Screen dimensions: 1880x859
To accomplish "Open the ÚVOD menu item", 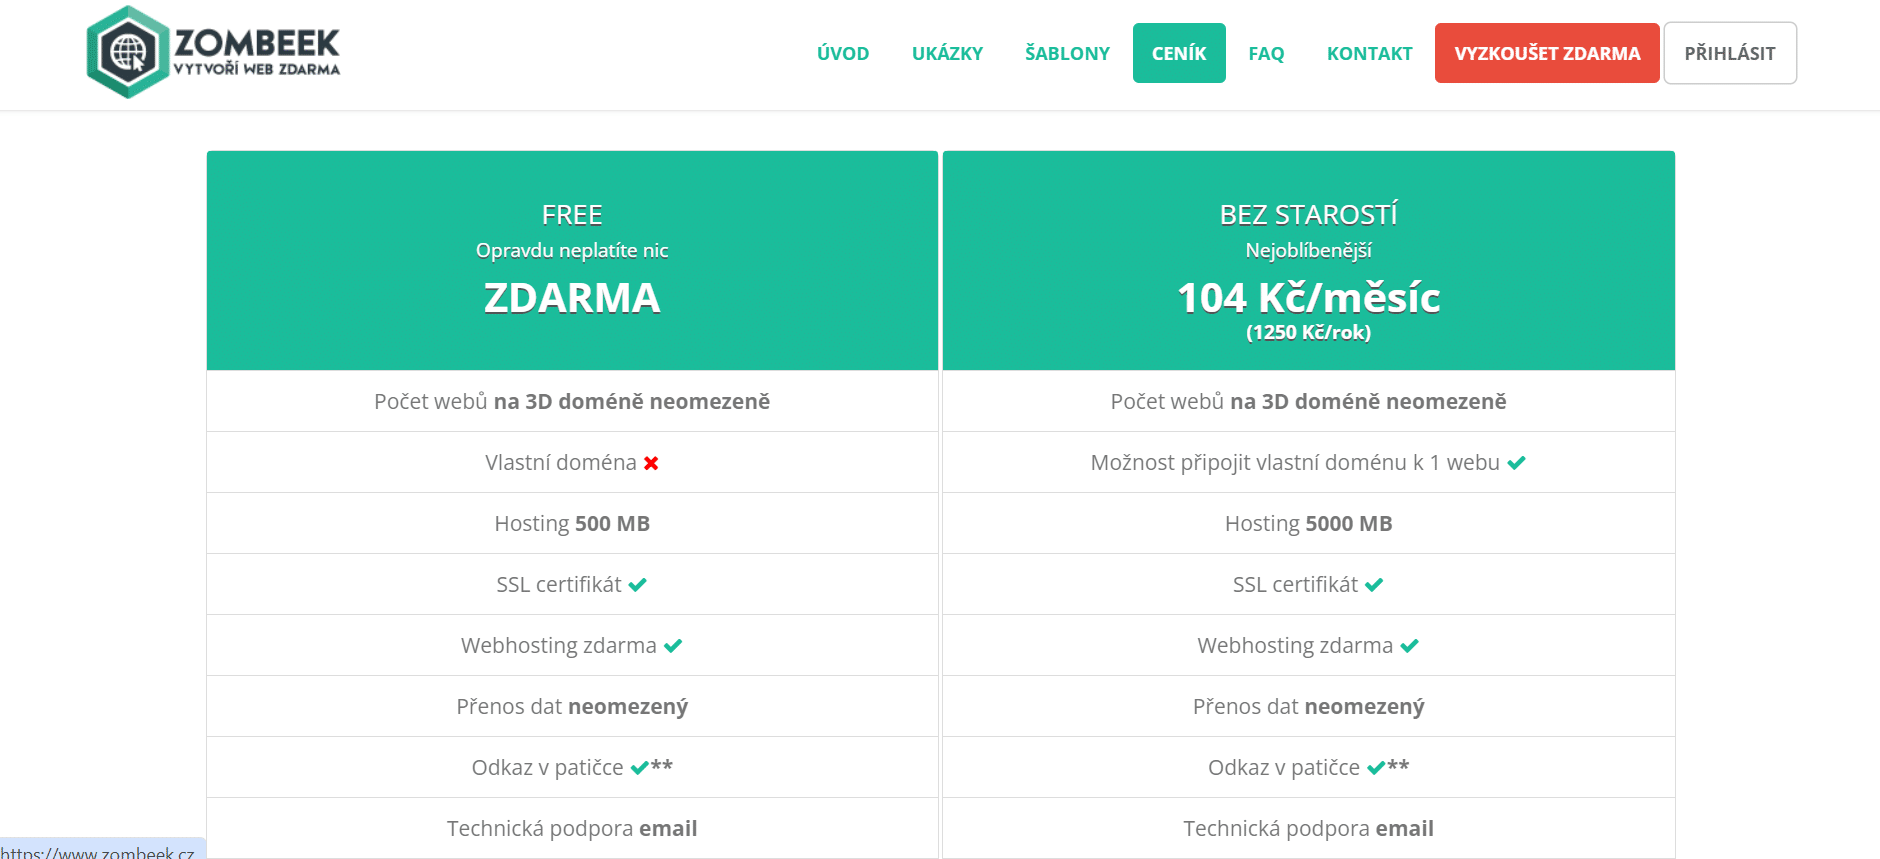I will click(x=843, y=53).
